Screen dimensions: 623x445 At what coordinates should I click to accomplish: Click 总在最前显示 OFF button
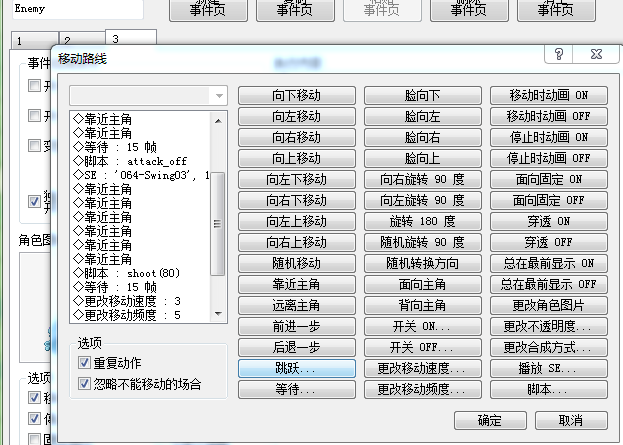pos(549,284)
